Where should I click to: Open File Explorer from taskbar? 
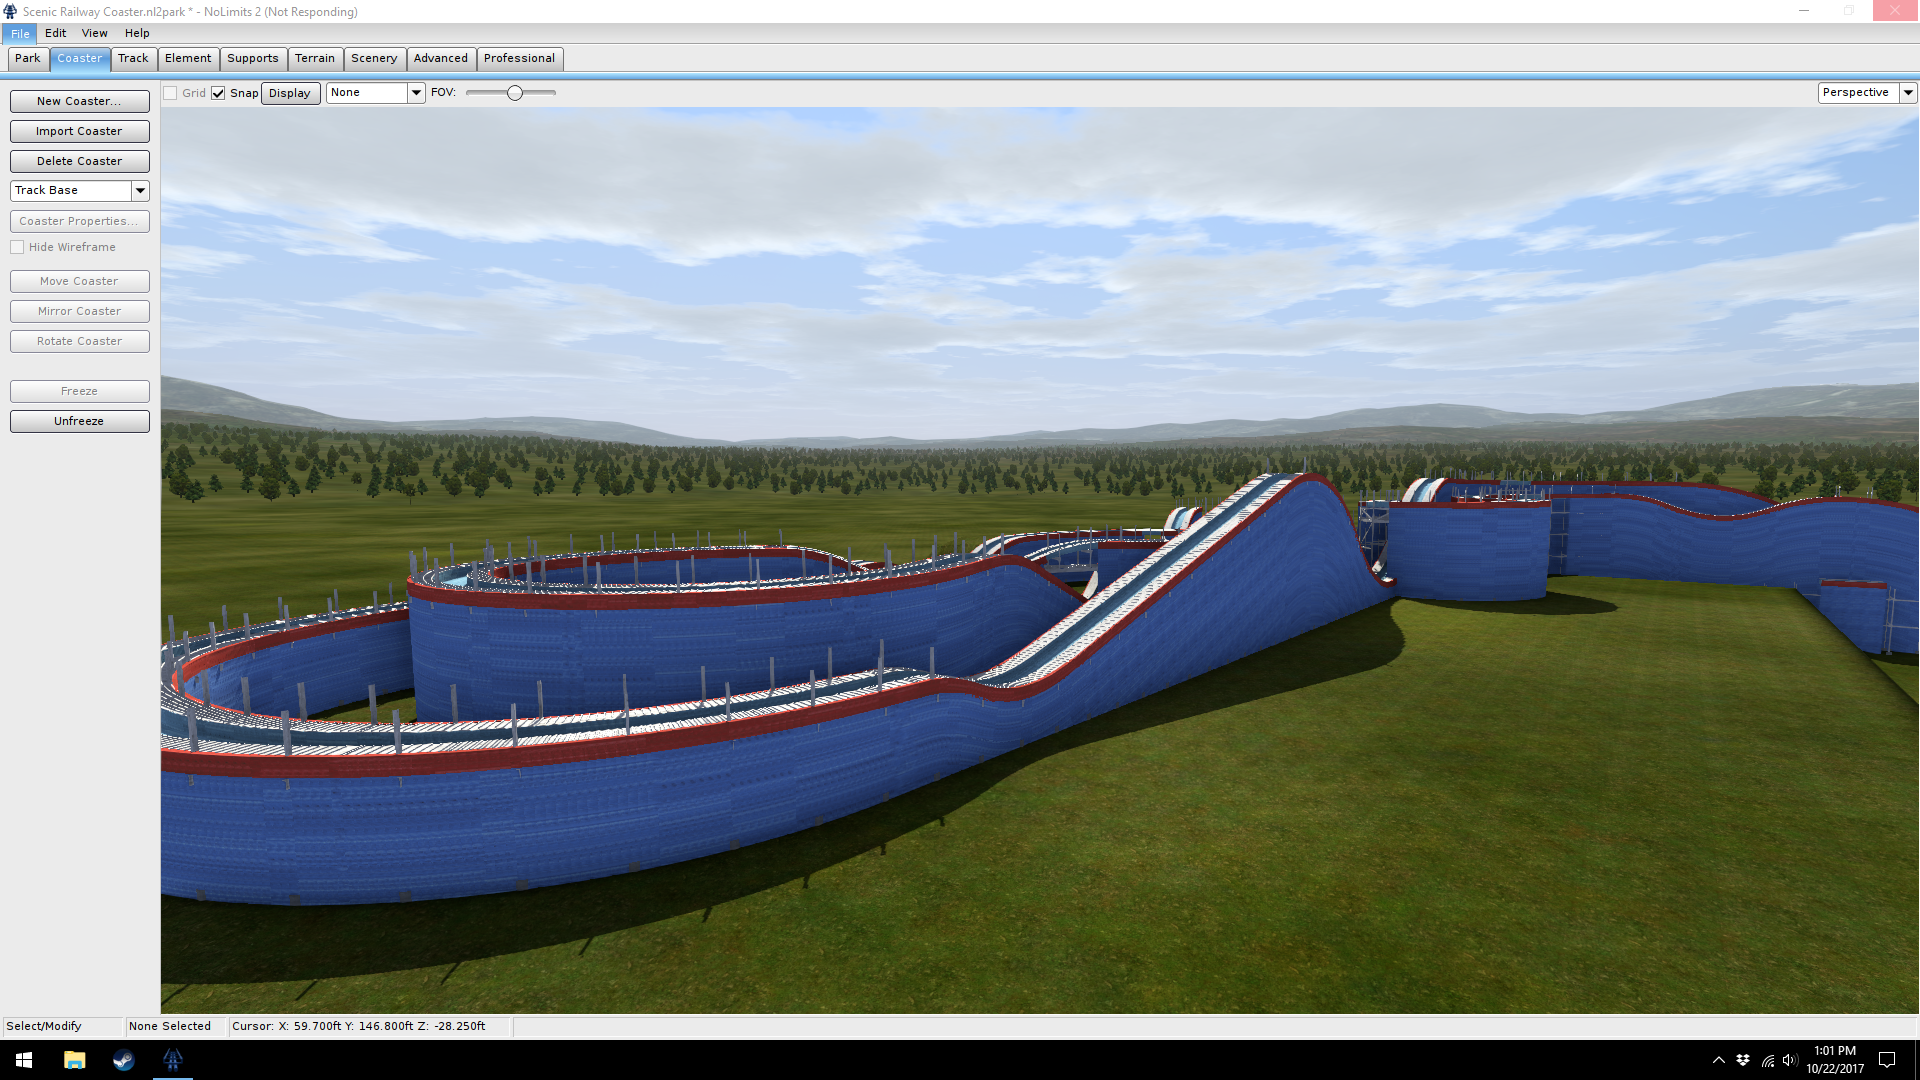point(74,1060)
